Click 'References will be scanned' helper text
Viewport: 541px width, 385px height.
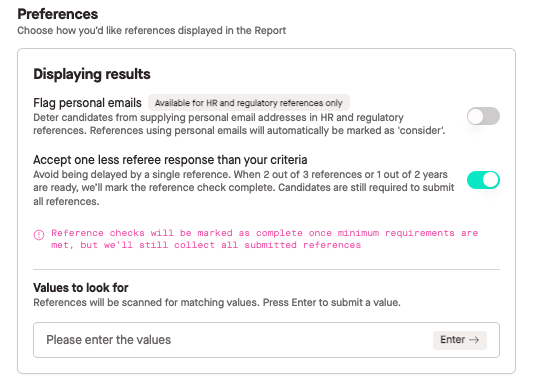point(217,303)
